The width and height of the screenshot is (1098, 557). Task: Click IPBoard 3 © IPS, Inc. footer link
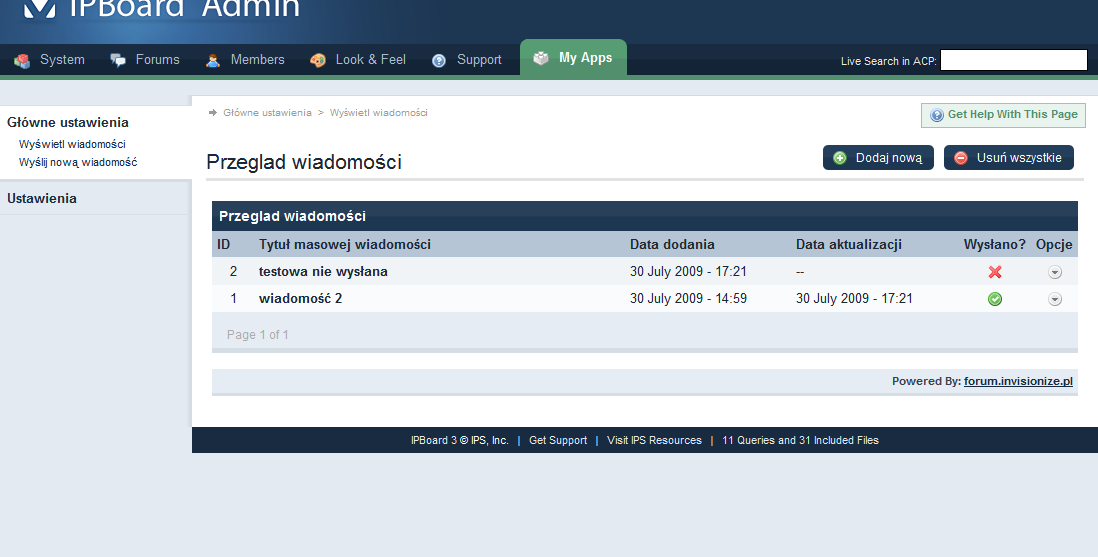click(459, 440)
